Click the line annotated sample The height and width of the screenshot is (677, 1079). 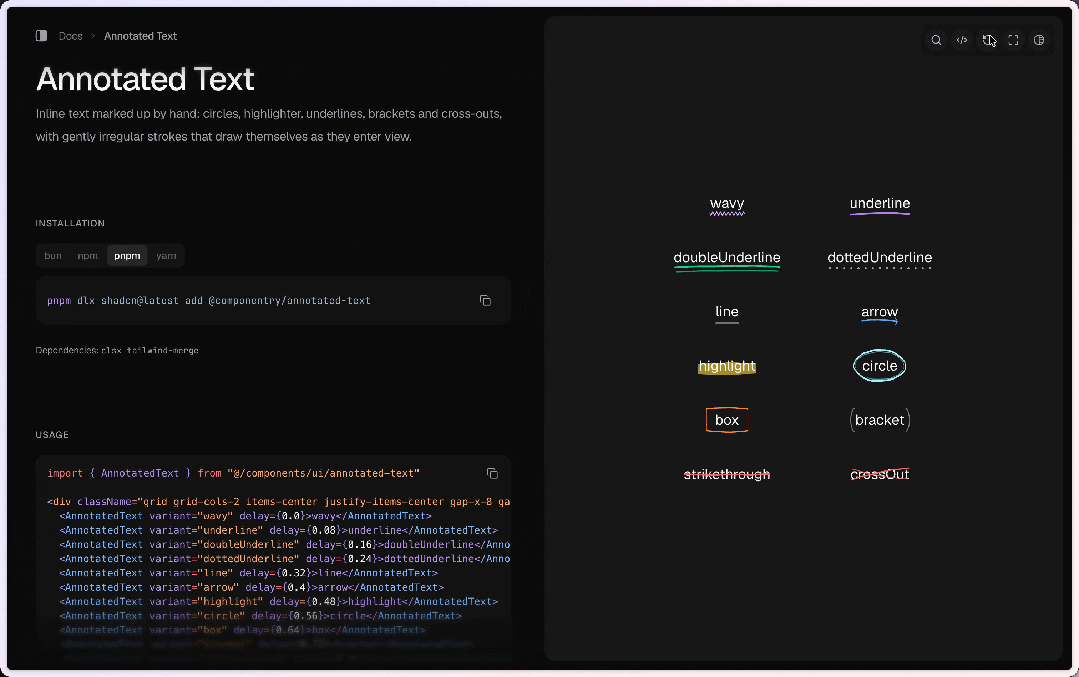point(727,312)
